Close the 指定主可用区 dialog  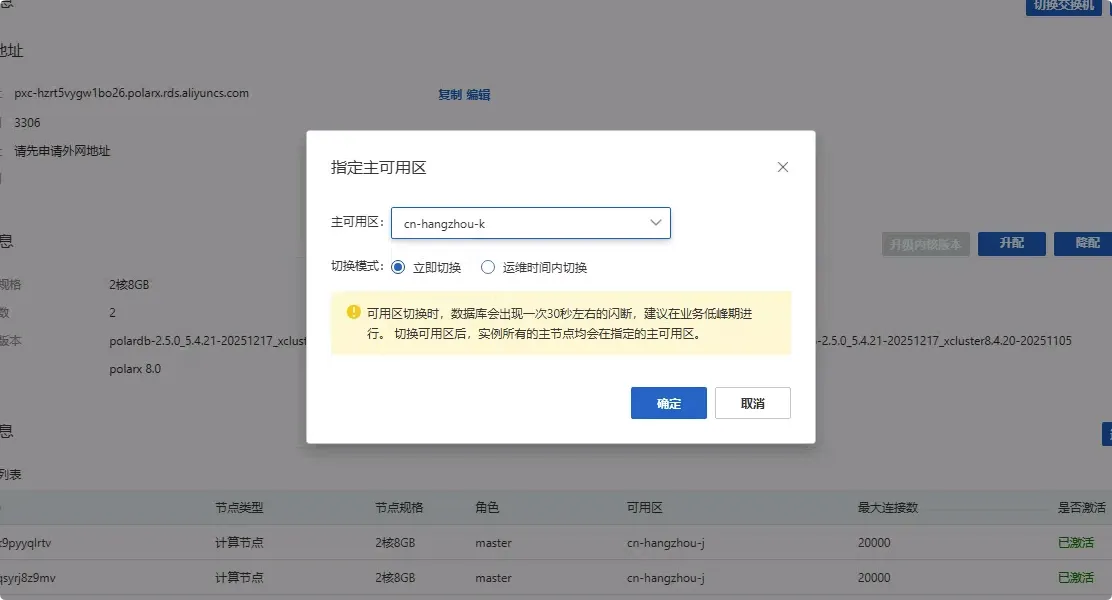point(783,167)
